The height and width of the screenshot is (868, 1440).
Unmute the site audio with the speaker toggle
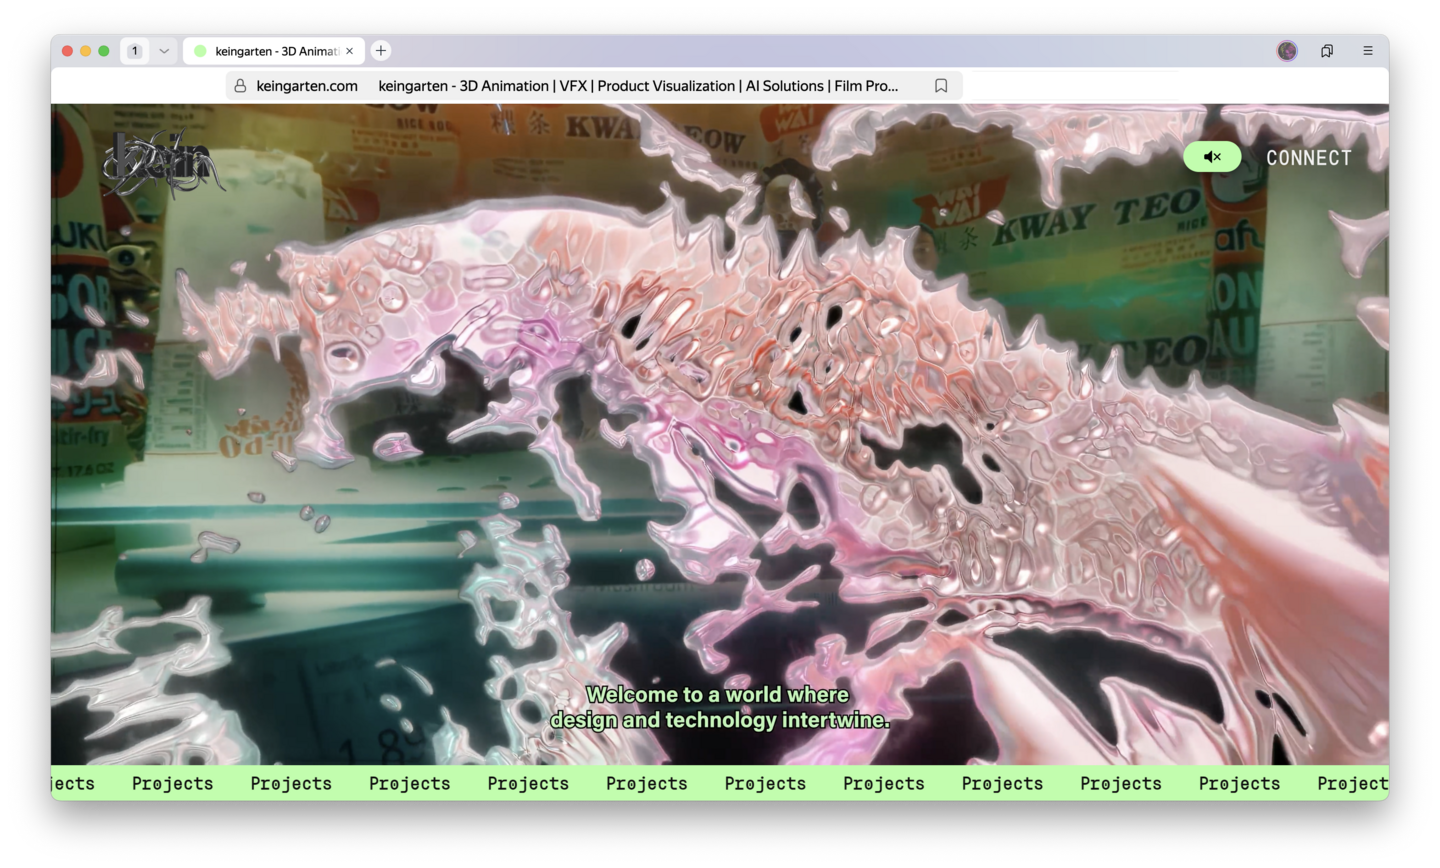pyautogui.click(x=1212, y=157)
